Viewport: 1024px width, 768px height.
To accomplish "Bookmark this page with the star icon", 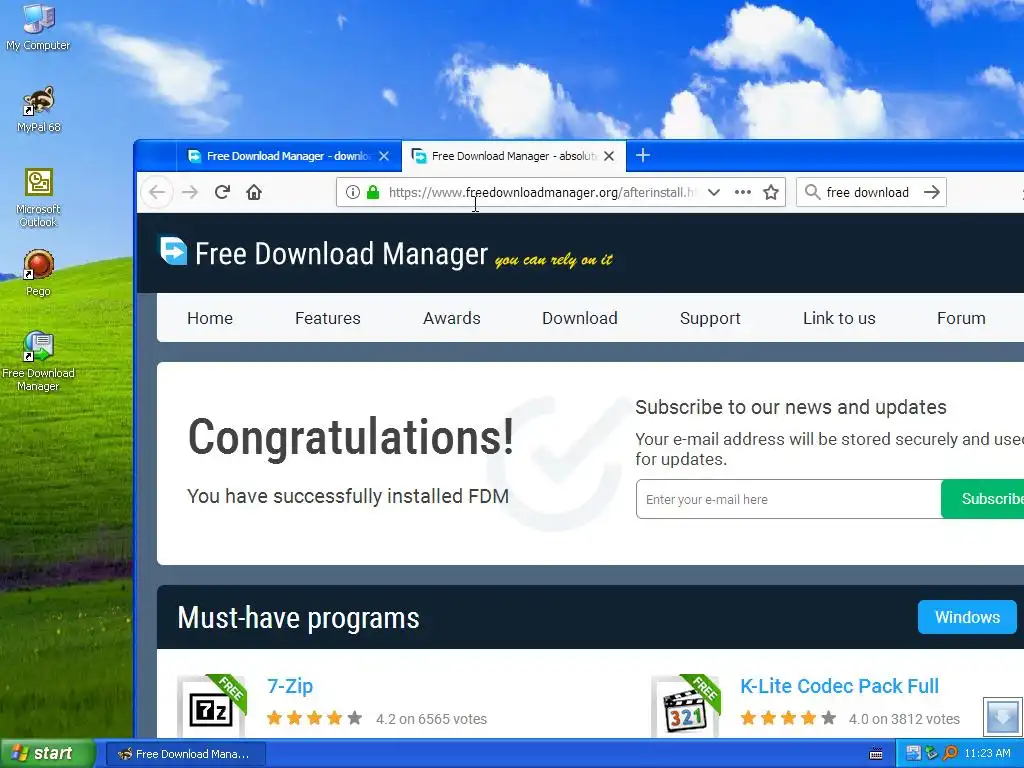I will tap(771, 192).
